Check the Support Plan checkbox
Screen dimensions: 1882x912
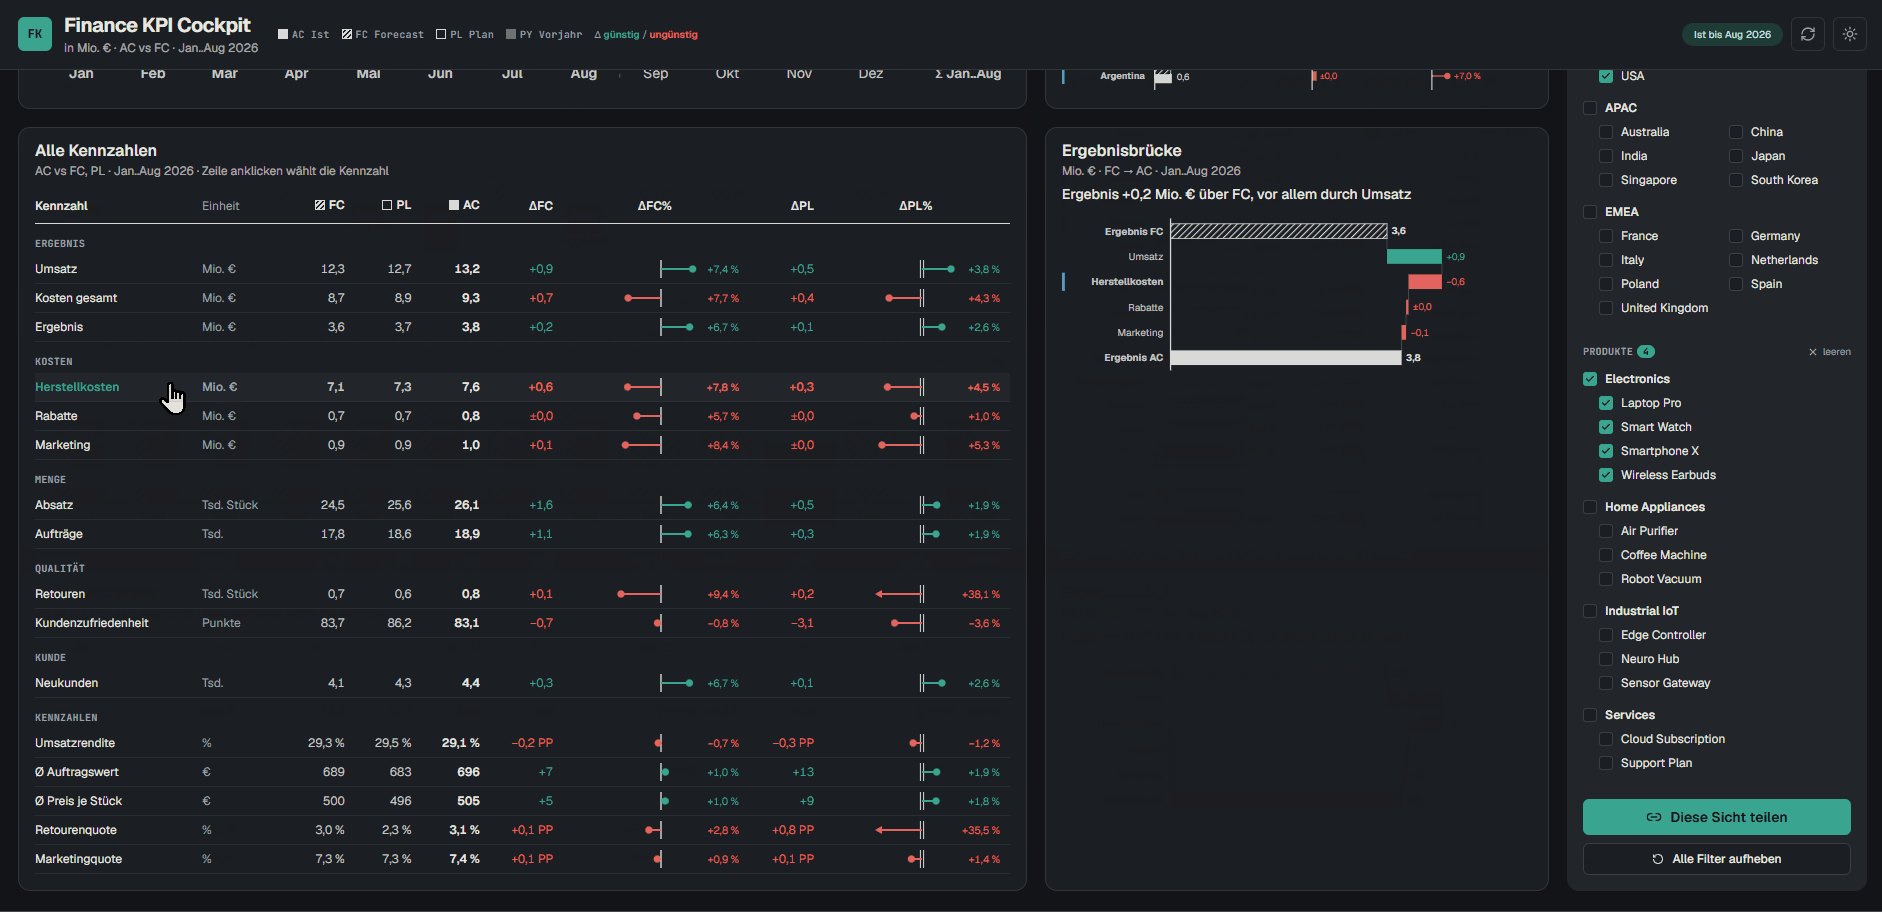(1606, 763)
